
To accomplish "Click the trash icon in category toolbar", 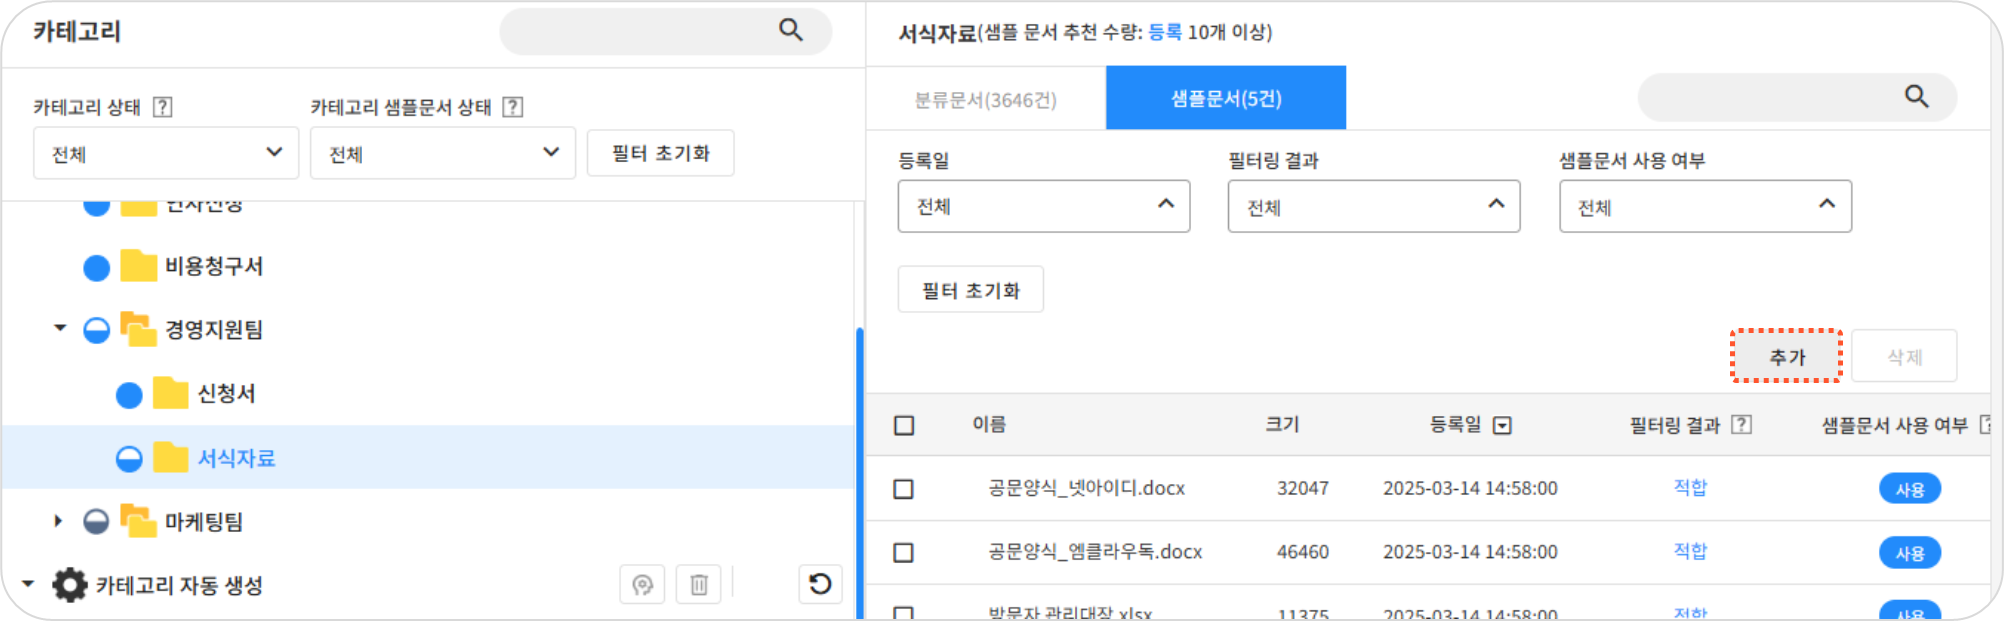I will [x=699, y=585].
